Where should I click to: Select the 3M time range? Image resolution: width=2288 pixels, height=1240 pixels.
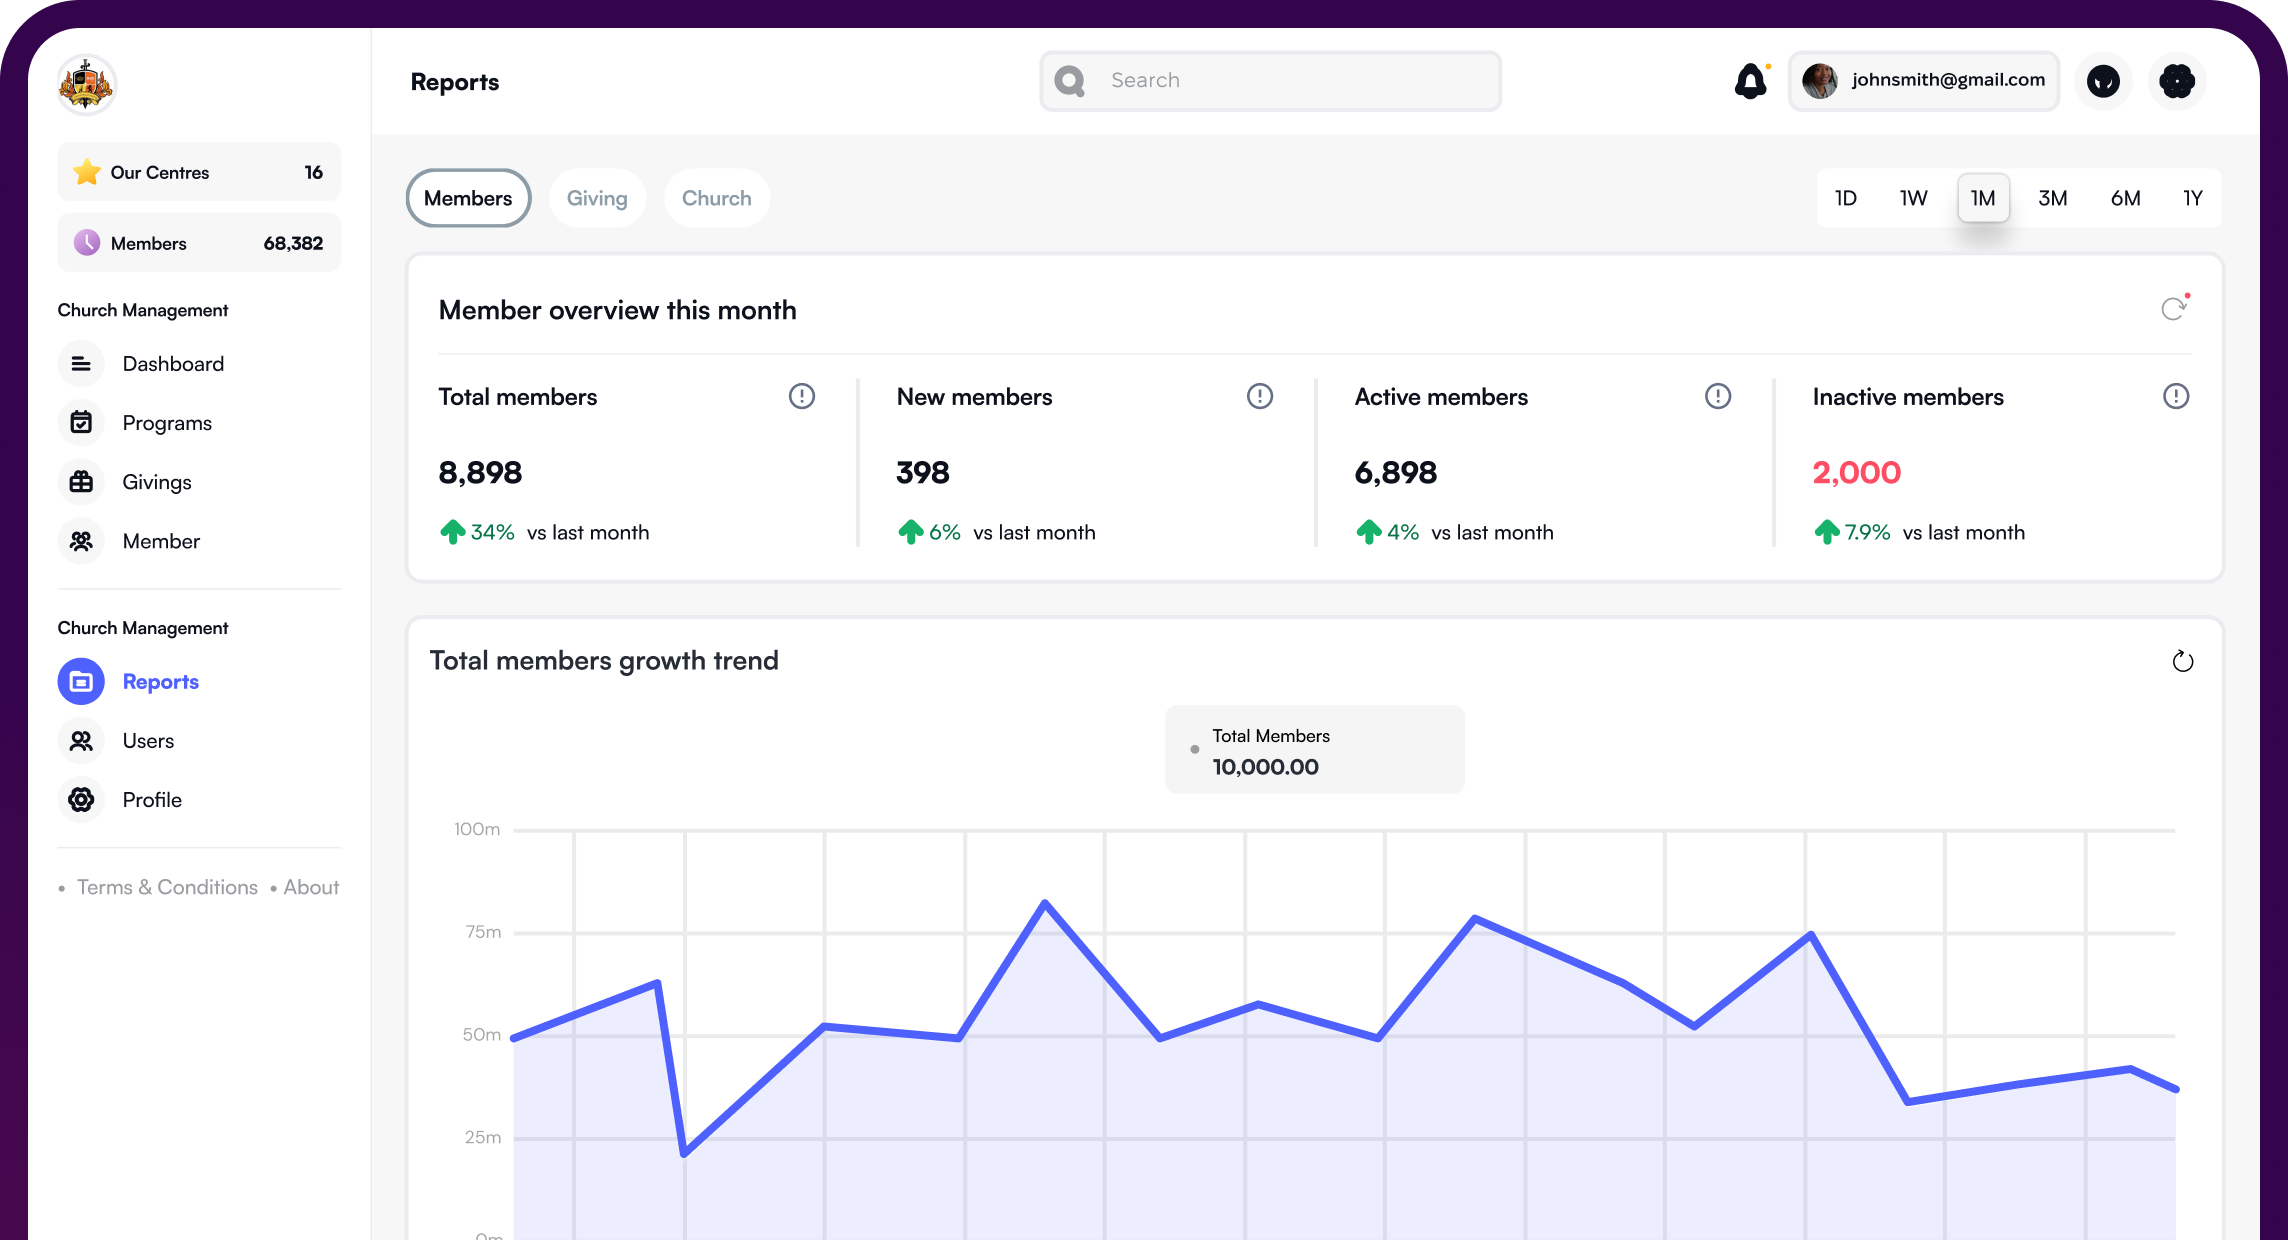tap(2052, 198)
